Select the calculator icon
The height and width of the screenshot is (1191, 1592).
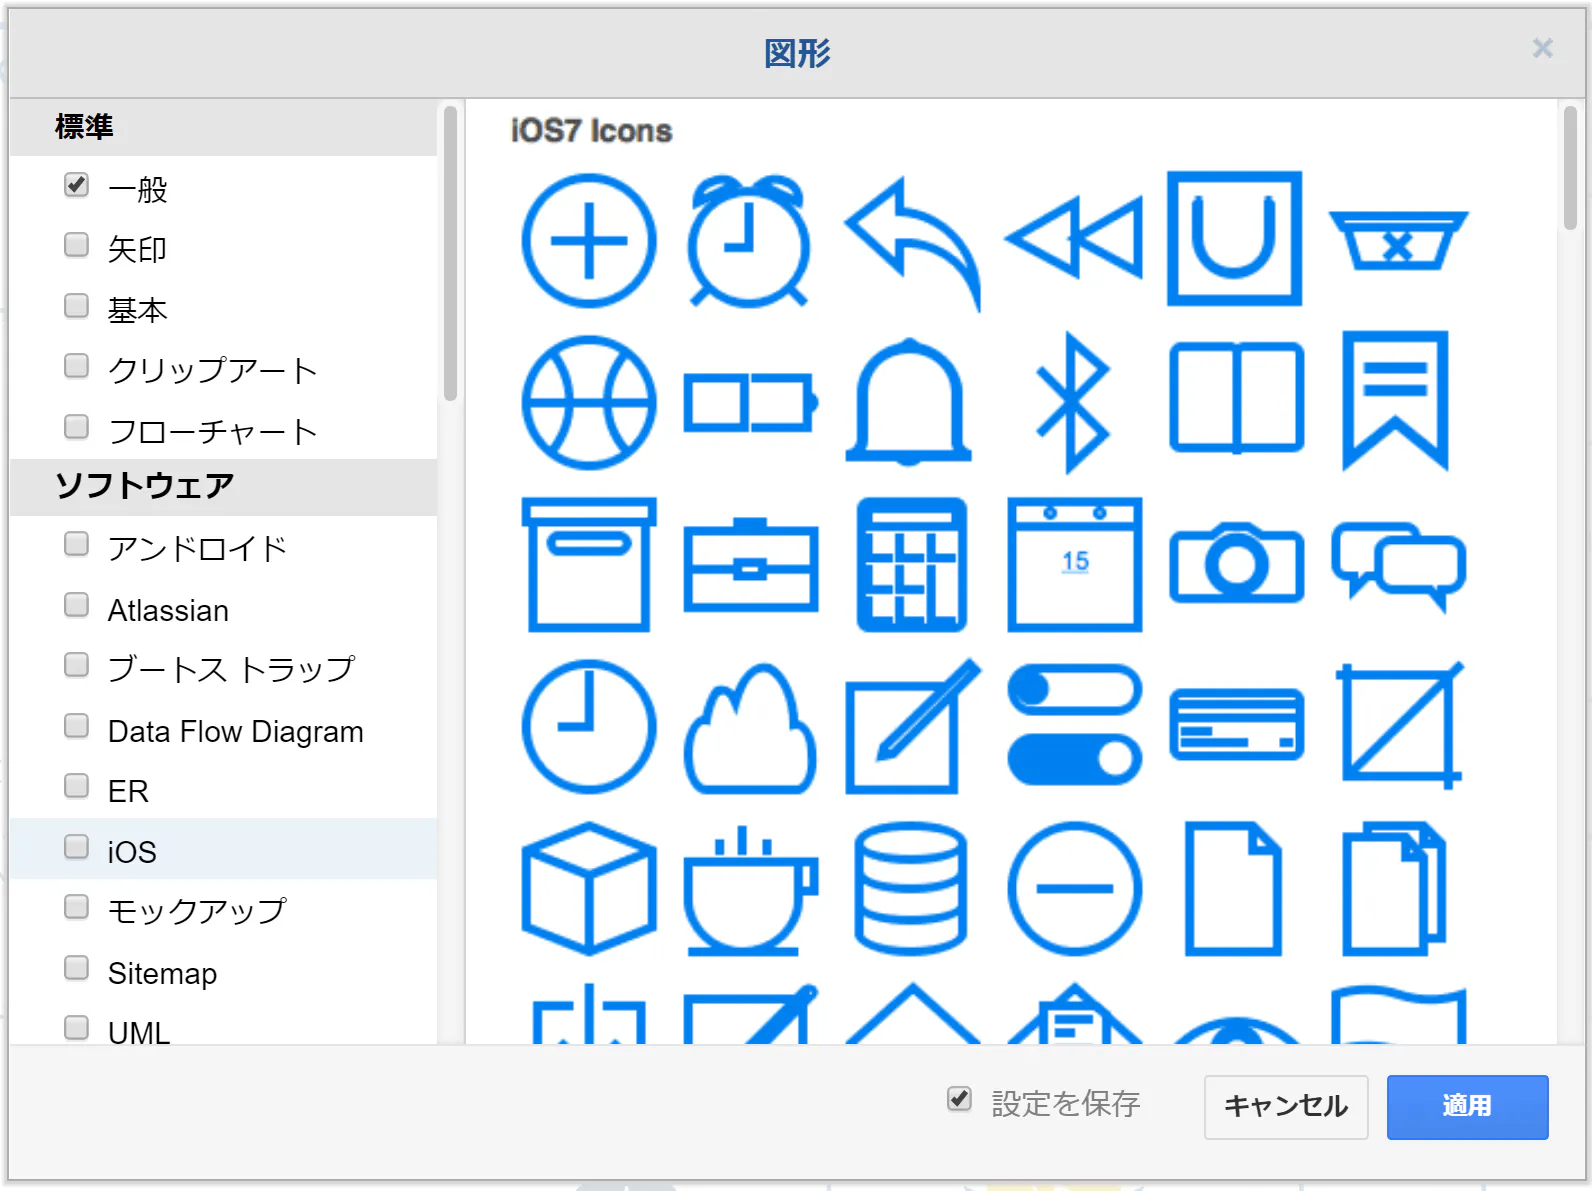pyautogui.click(x=912, y=565)
